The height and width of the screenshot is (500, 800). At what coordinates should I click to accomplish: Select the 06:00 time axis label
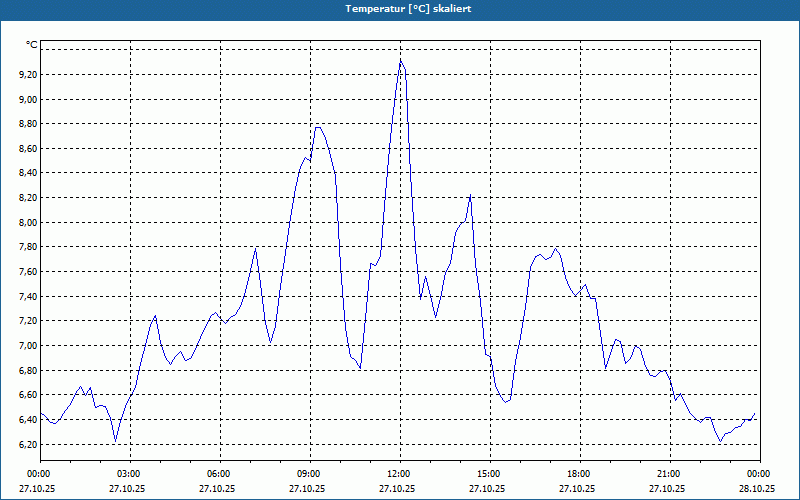(218, 474)
